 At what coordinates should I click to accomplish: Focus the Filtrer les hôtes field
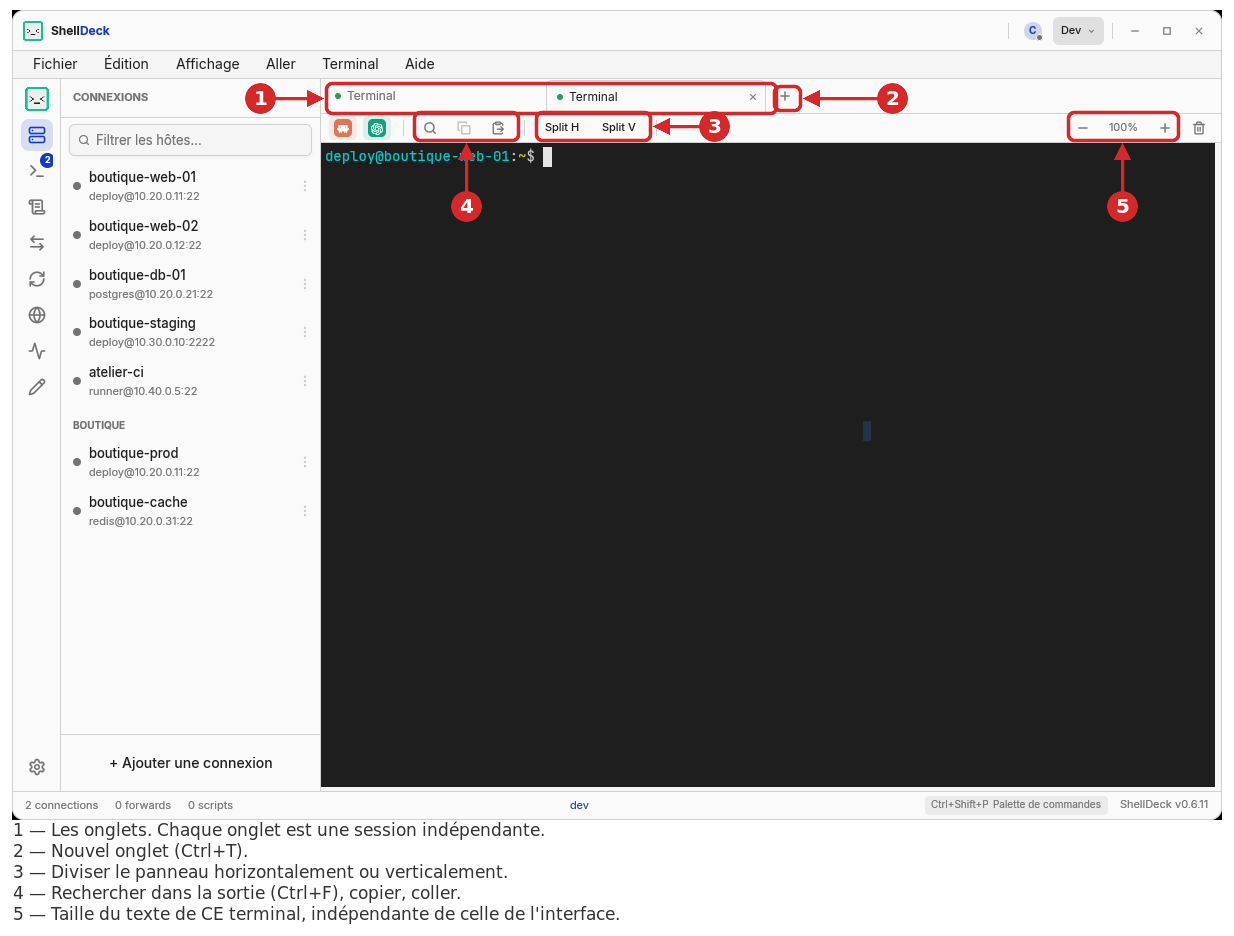click(190, 140)
